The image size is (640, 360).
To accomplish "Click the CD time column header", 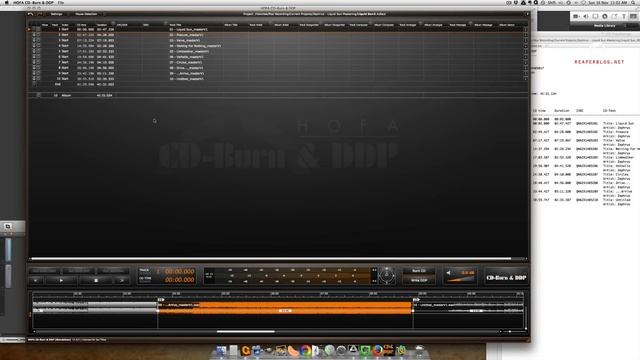I will pos(82,25).
